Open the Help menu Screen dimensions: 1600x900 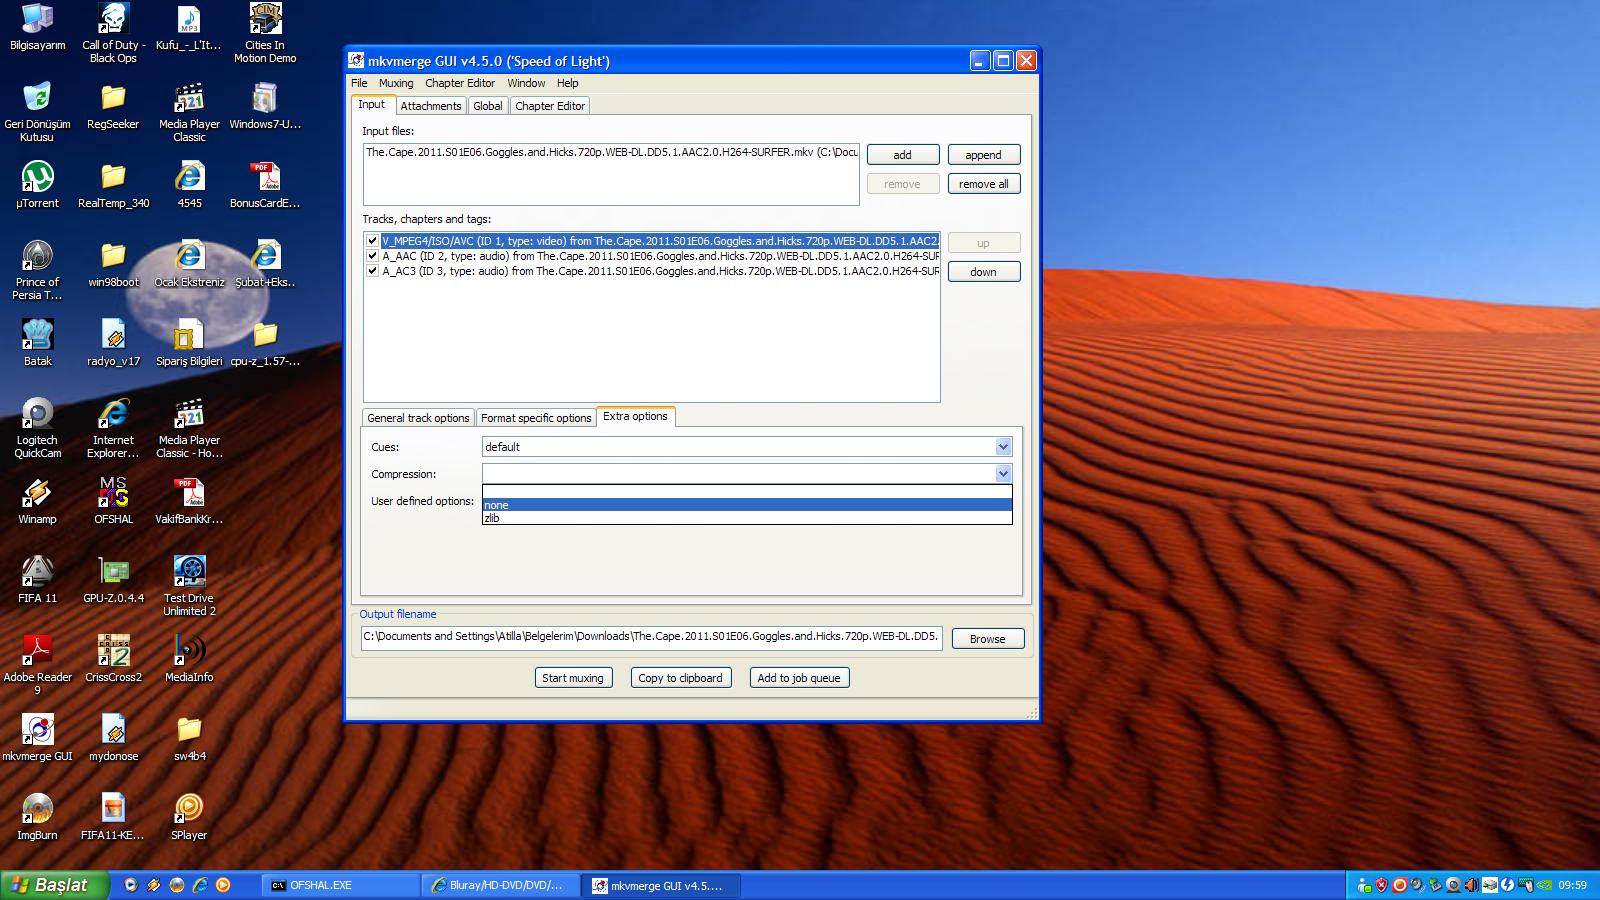click(x=568, y=83)
